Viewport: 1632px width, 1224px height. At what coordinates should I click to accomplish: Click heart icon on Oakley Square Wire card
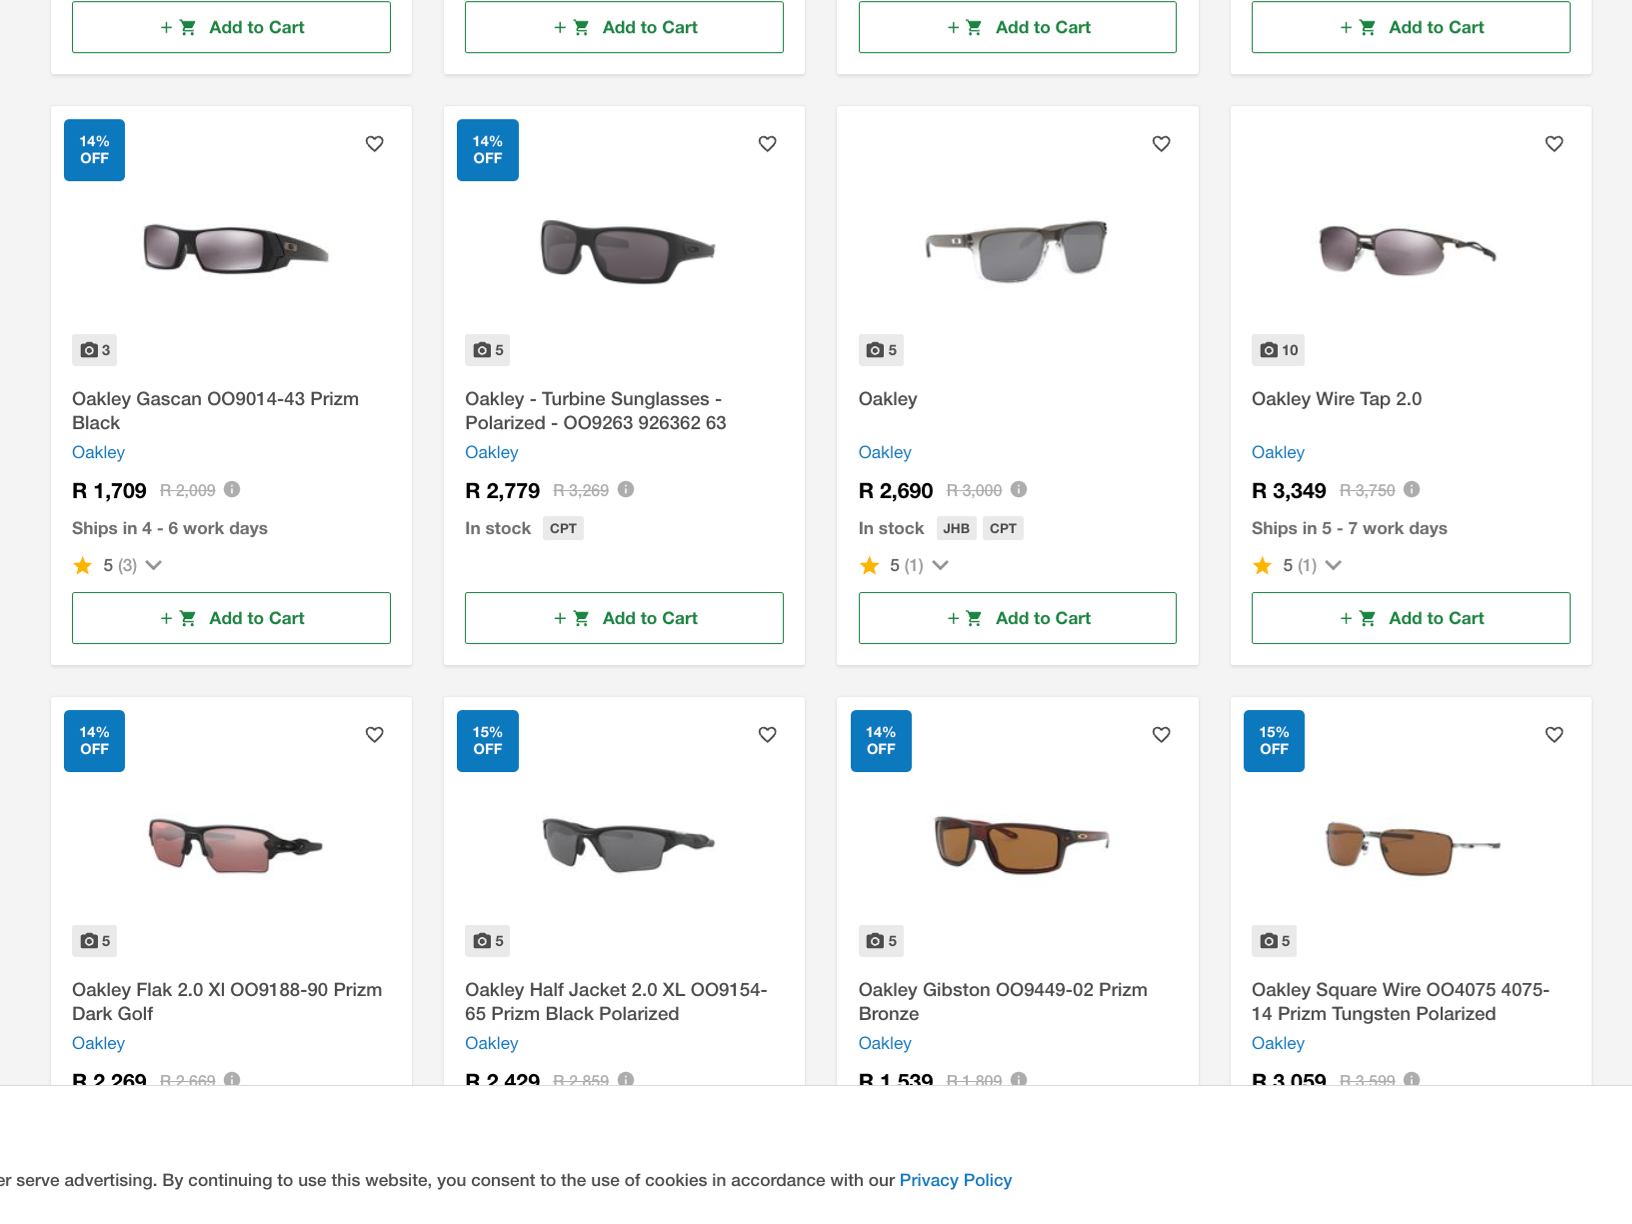pyautogui.click(x=1554, y=735)
